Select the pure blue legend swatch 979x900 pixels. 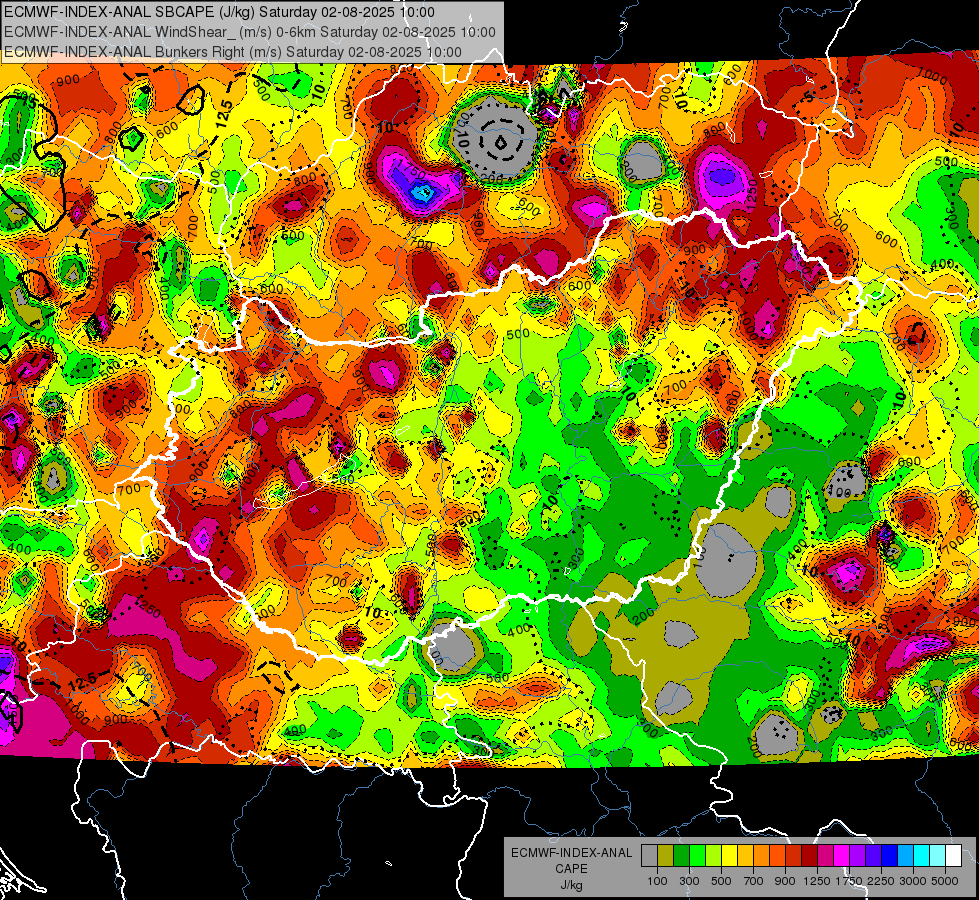pyautogui.click(x=890, y=856)
